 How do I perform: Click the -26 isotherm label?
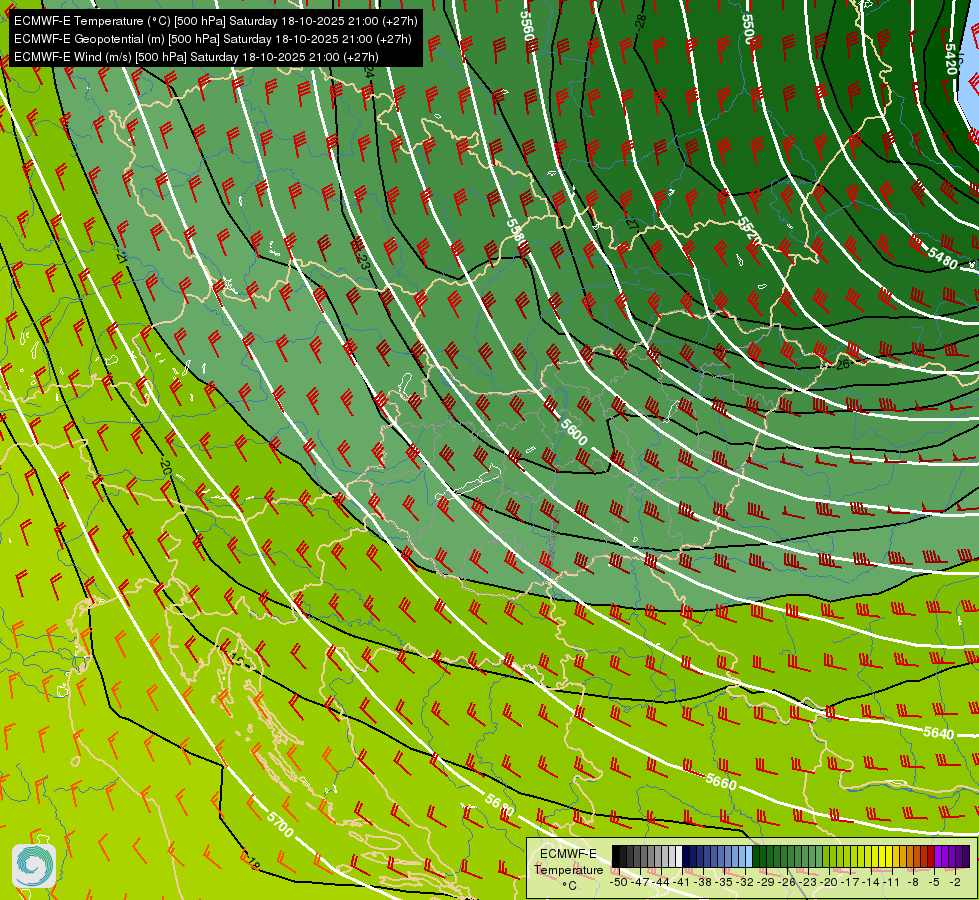(x=842, y=363)
